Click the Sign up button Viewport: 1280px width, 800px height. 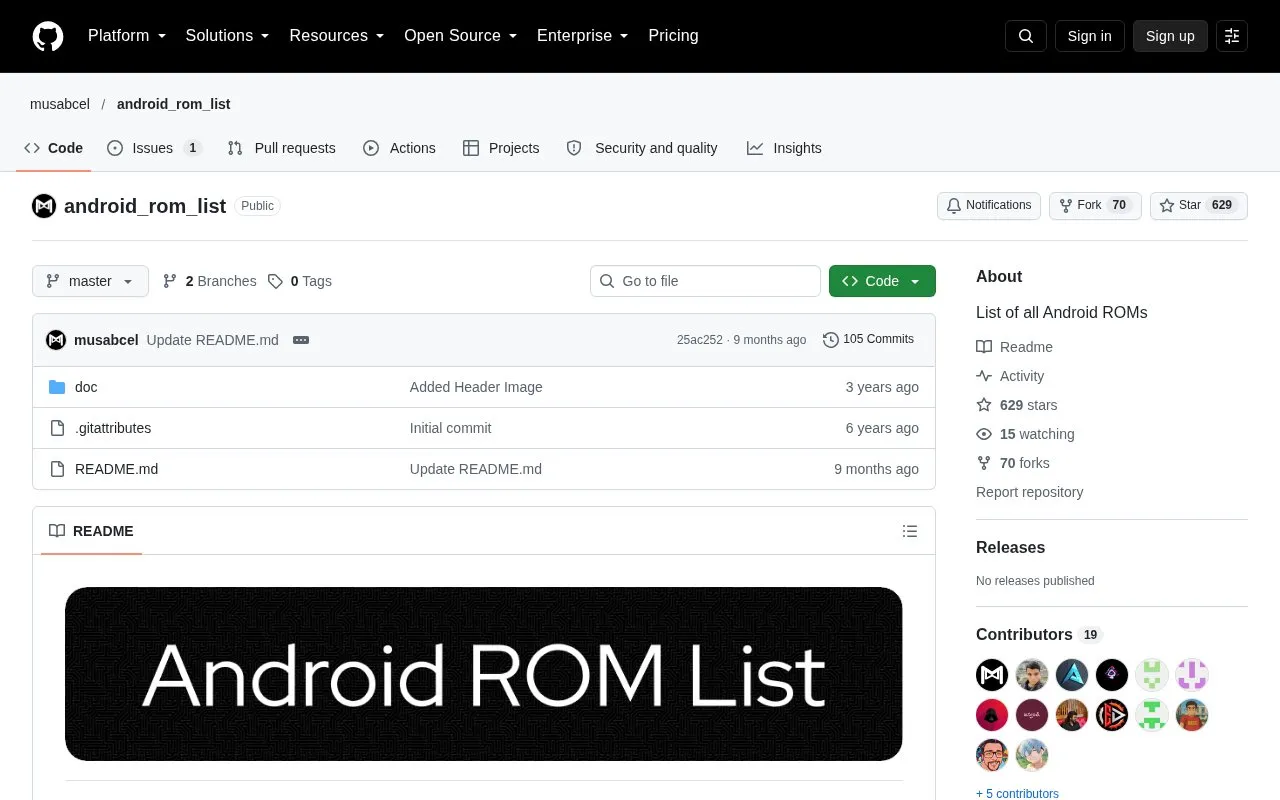(1170, 36)
